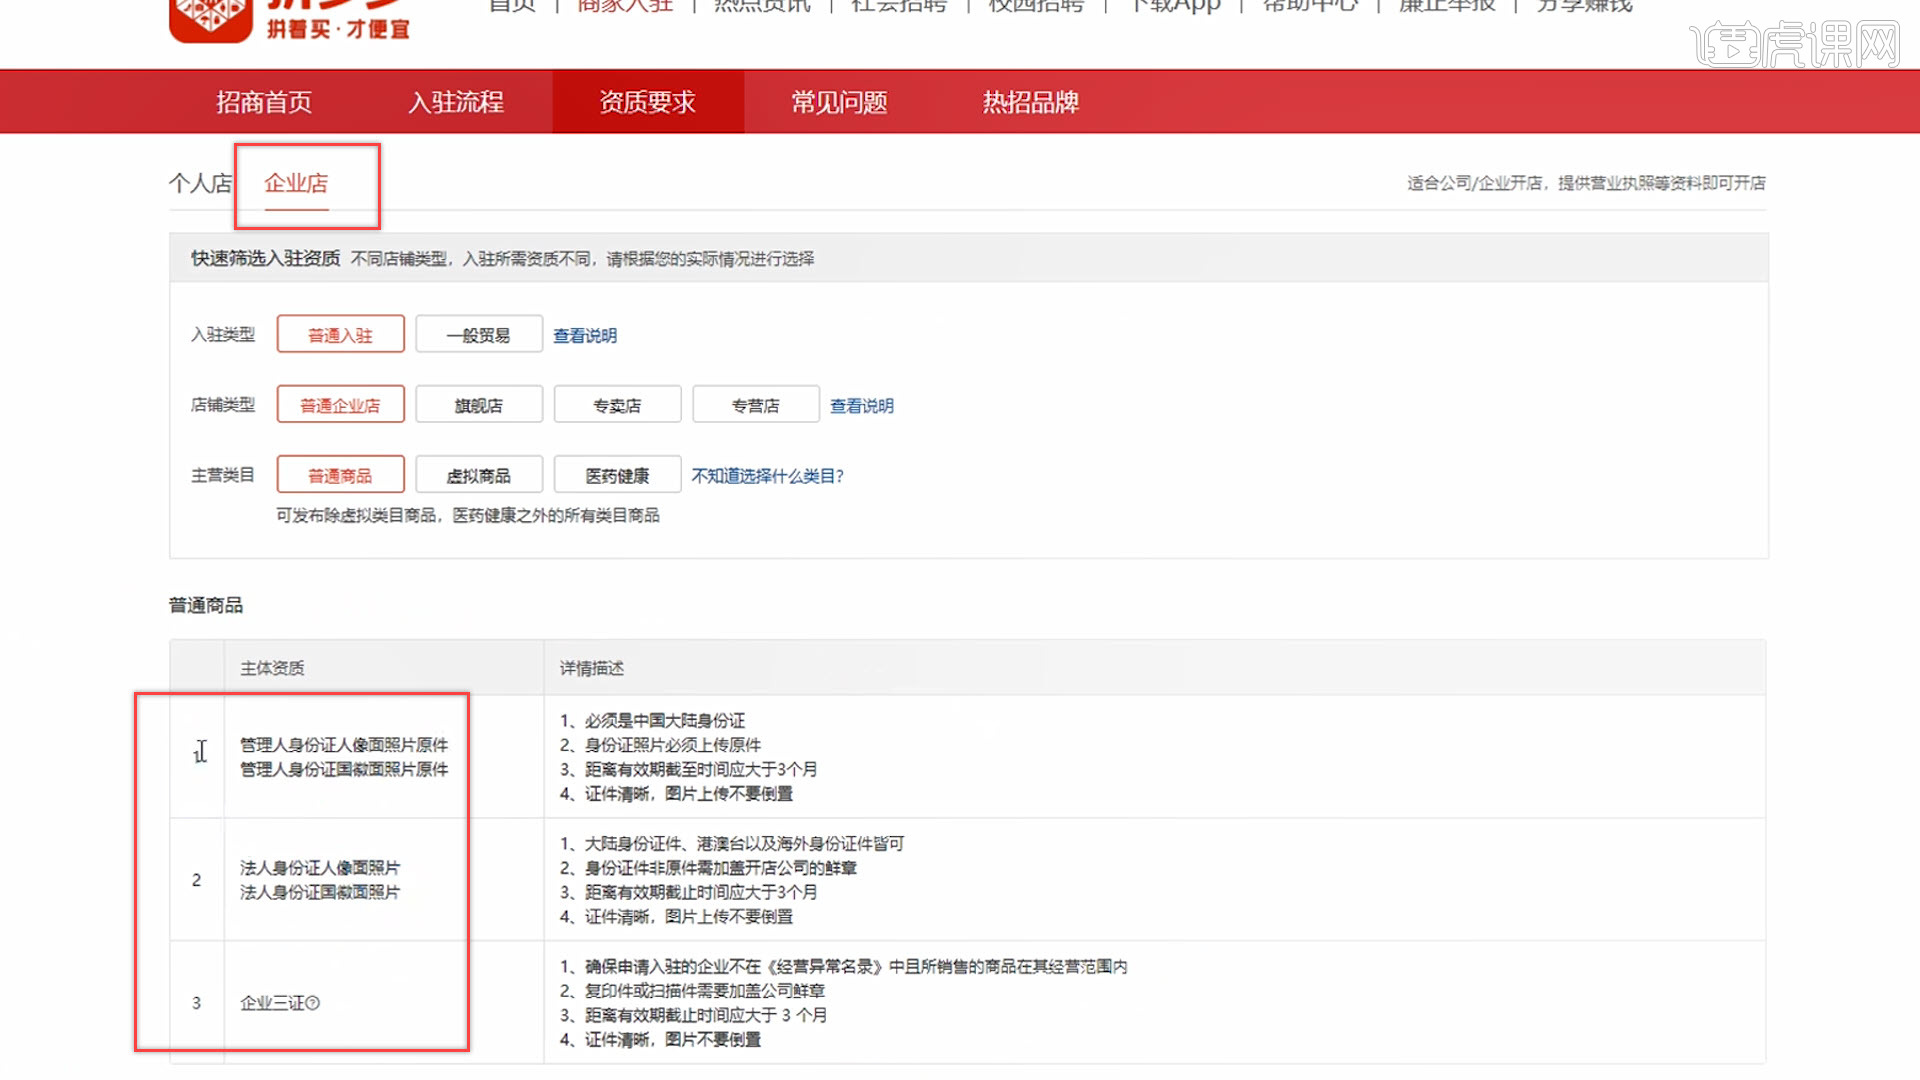Open 查看说明 link in 入驻类型 row
Viewport: 1920px width, 1080px height.
tap(585, 336)
